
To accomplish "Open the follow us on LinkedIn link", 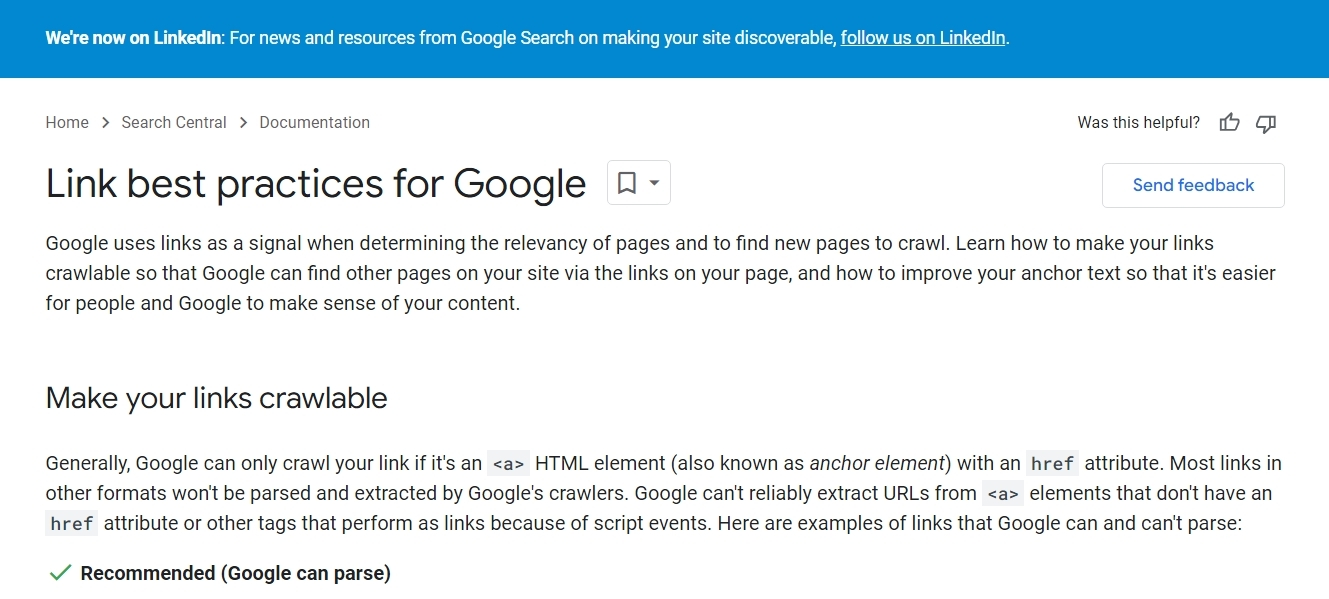I will (923, 38).
